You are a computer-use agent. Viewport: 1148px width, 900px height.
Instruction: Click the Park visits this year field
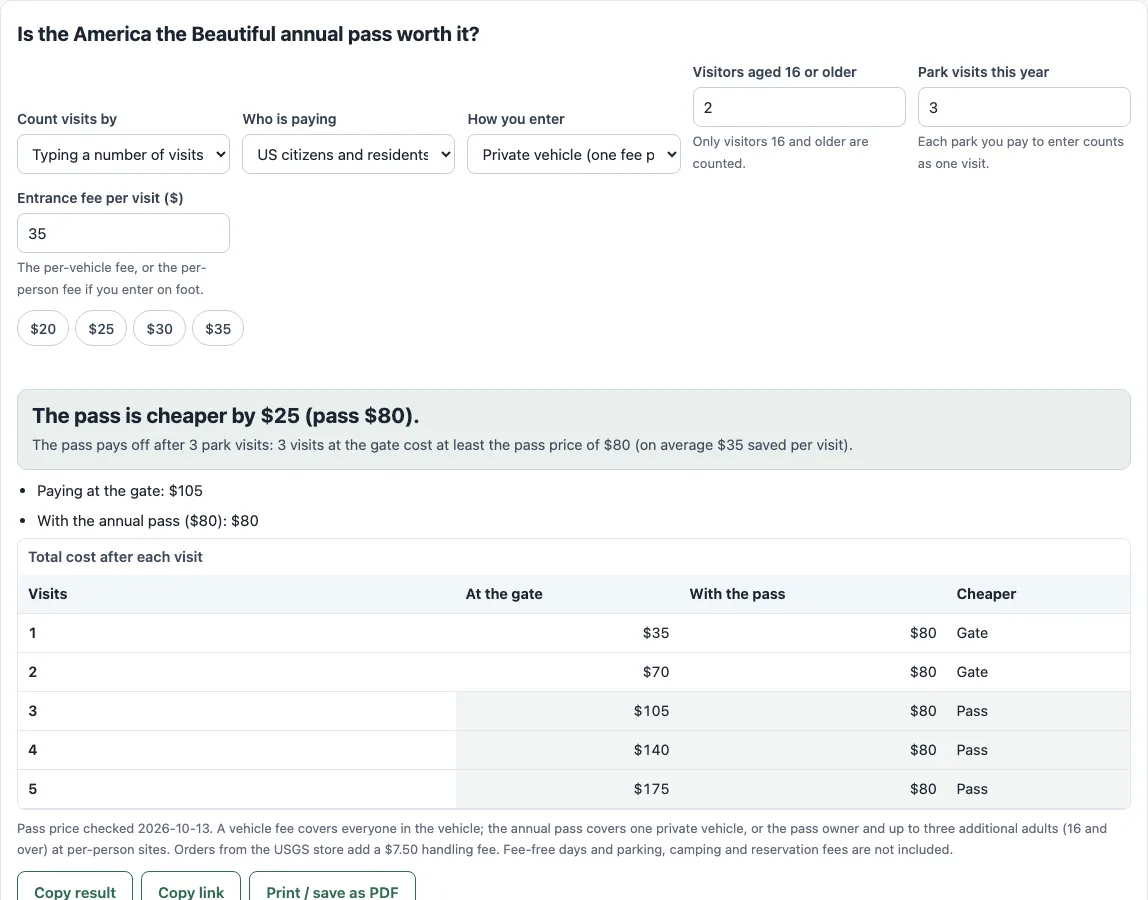point(1024,107)
